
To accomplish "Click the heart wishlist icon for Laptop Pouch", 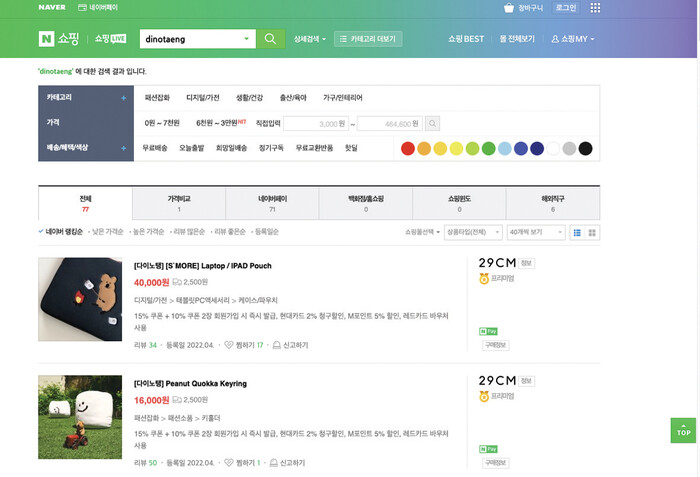I will 229,345.
